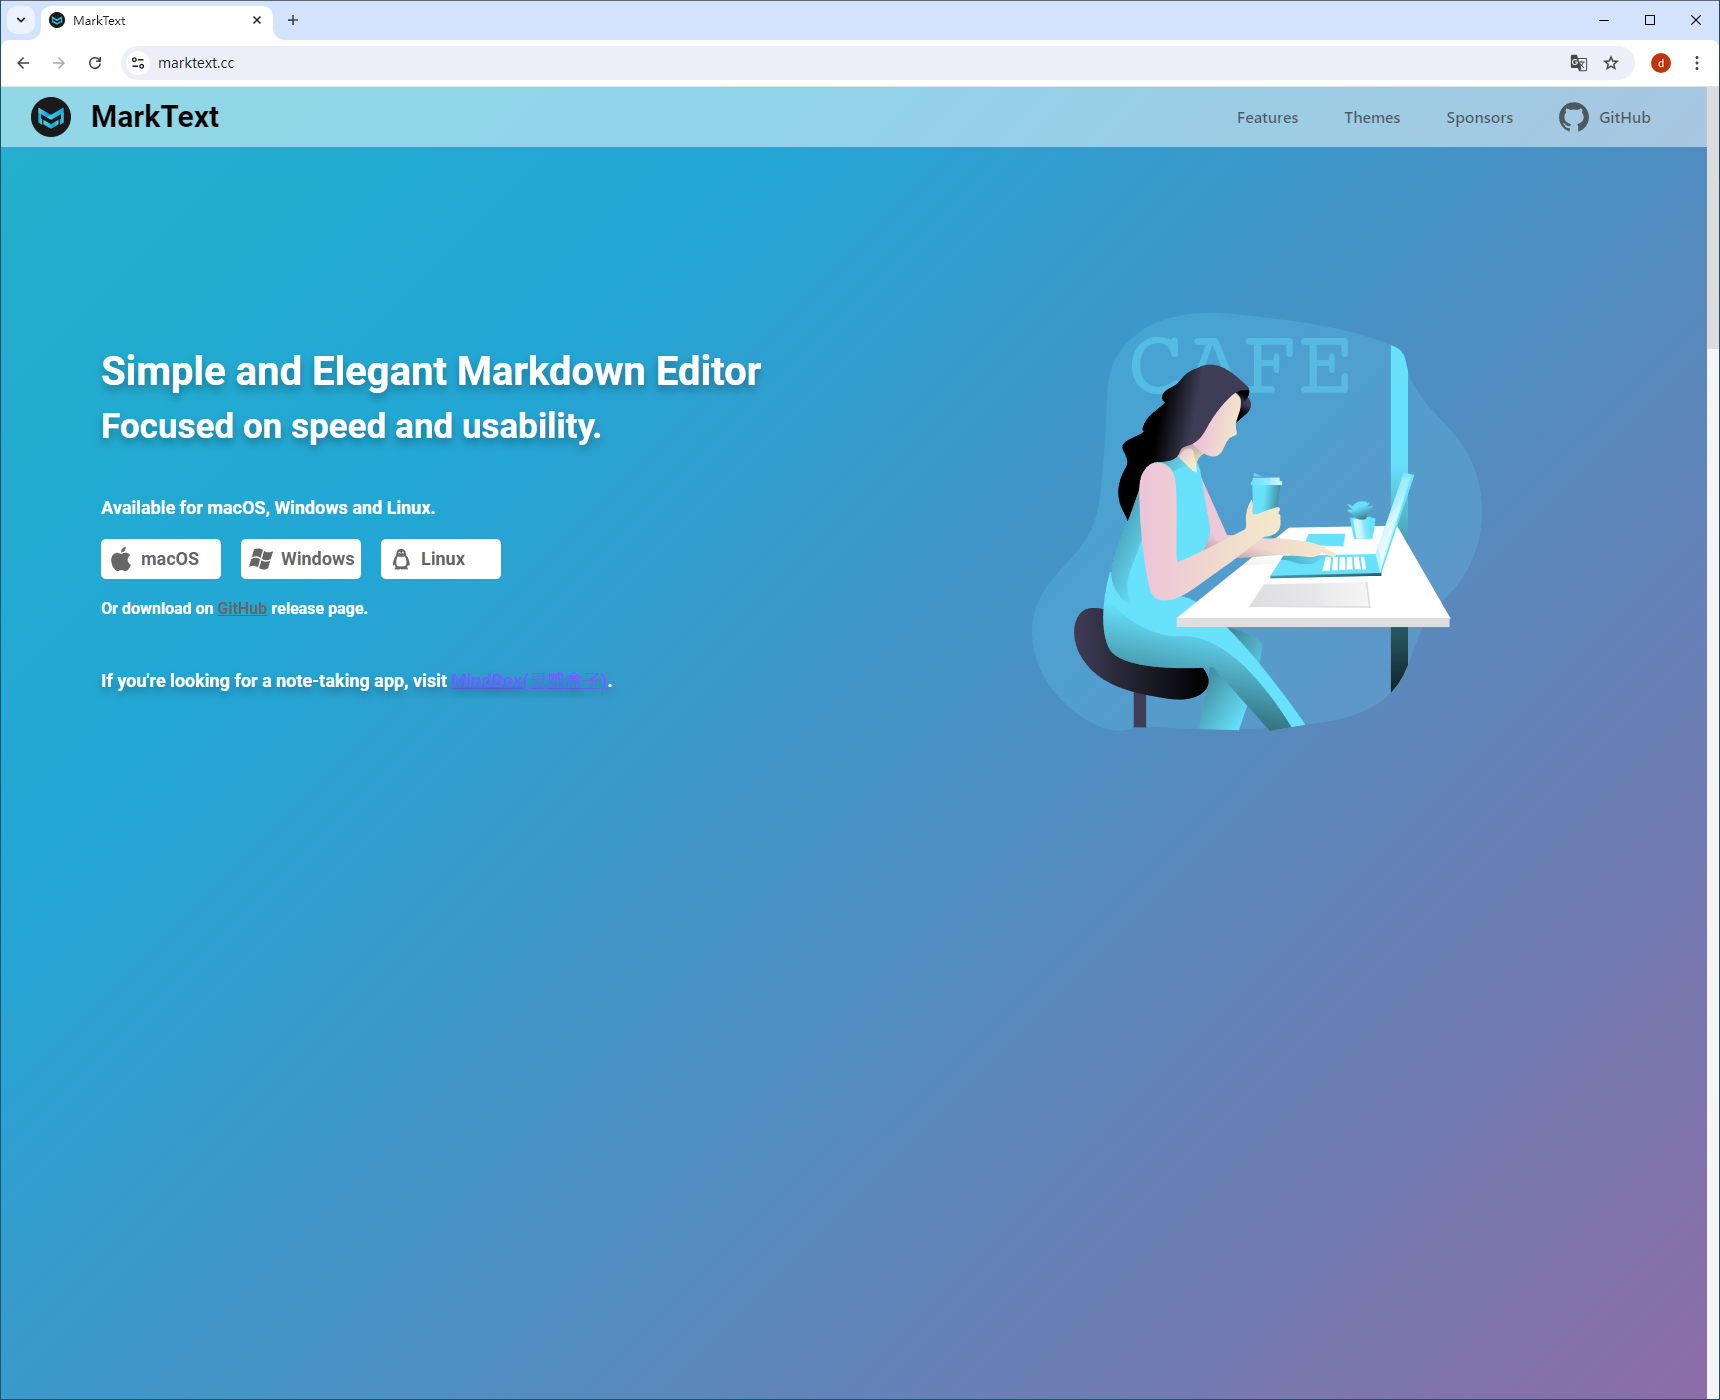The image size is (1720, 1400).
Task: Select the MarkText browser tab
Action: 157,20
